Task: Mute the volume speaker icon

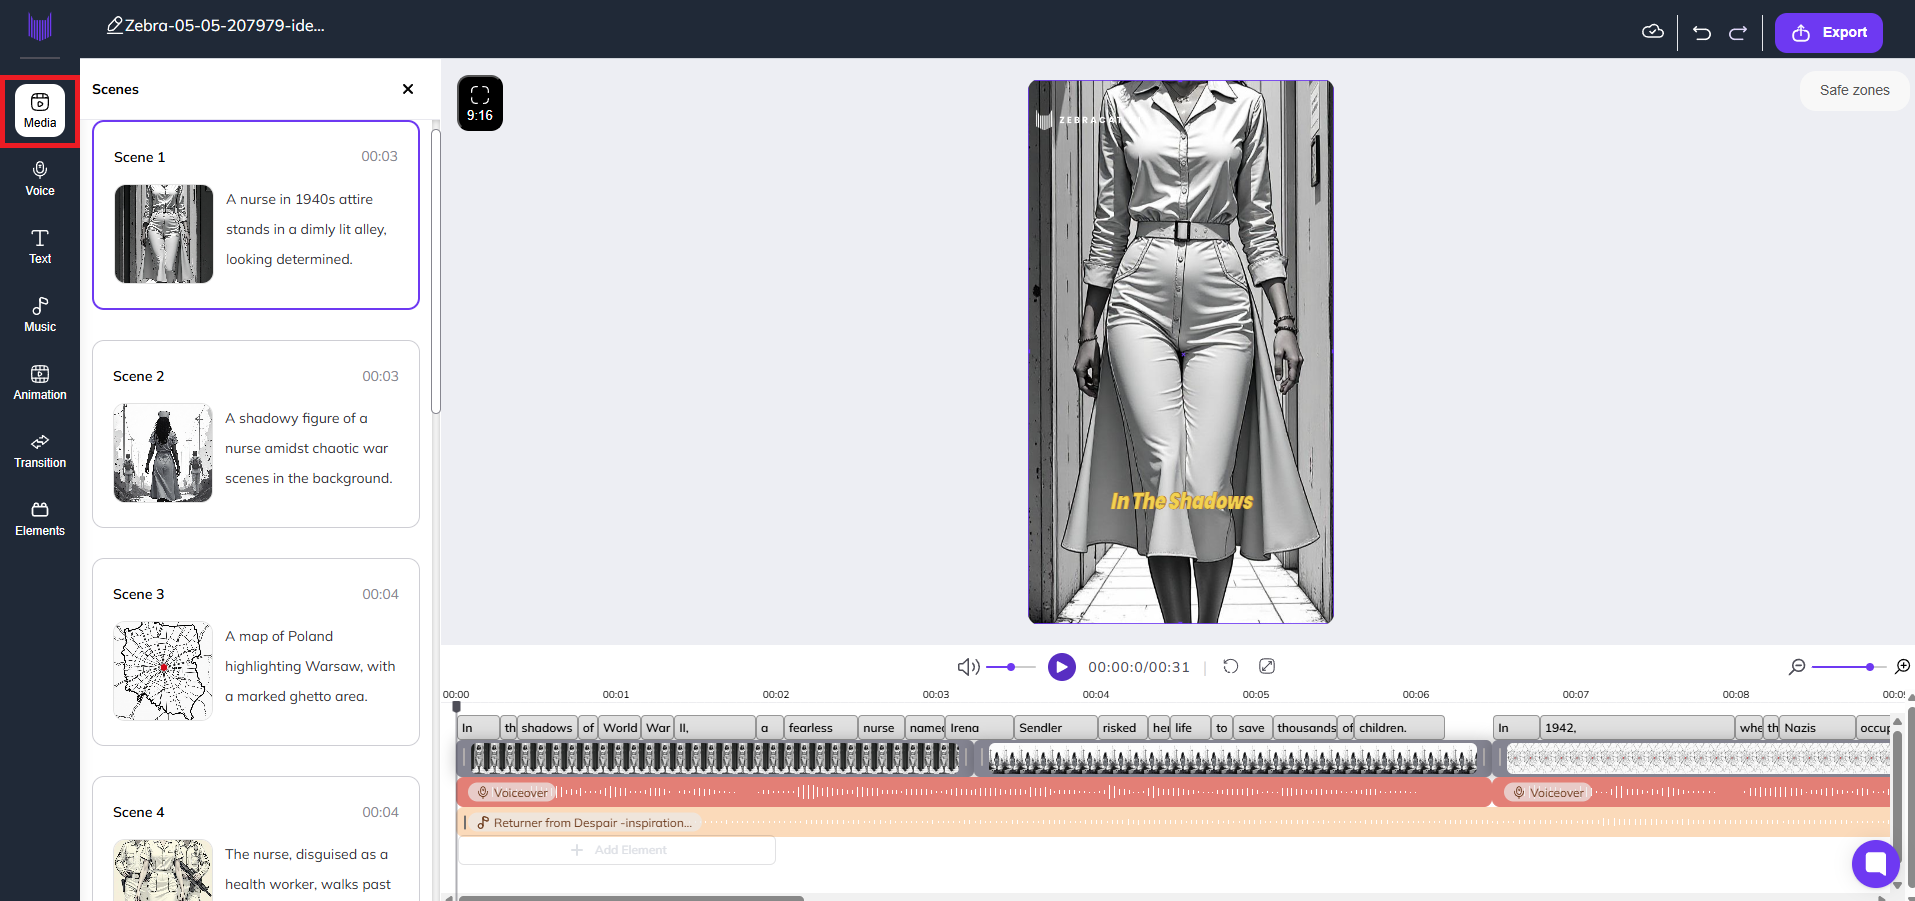Action: pos(968,667)
